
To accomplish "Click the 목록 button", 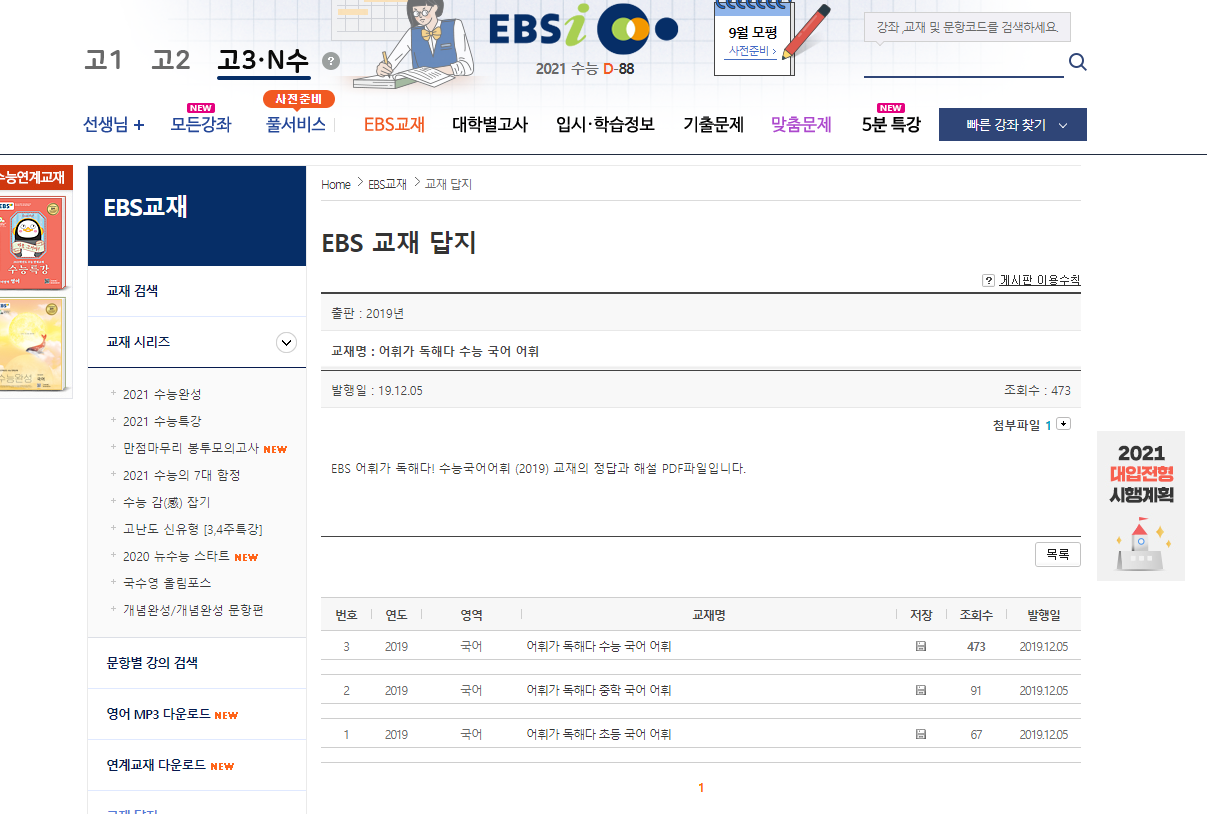I will [x=1058, y=554].
